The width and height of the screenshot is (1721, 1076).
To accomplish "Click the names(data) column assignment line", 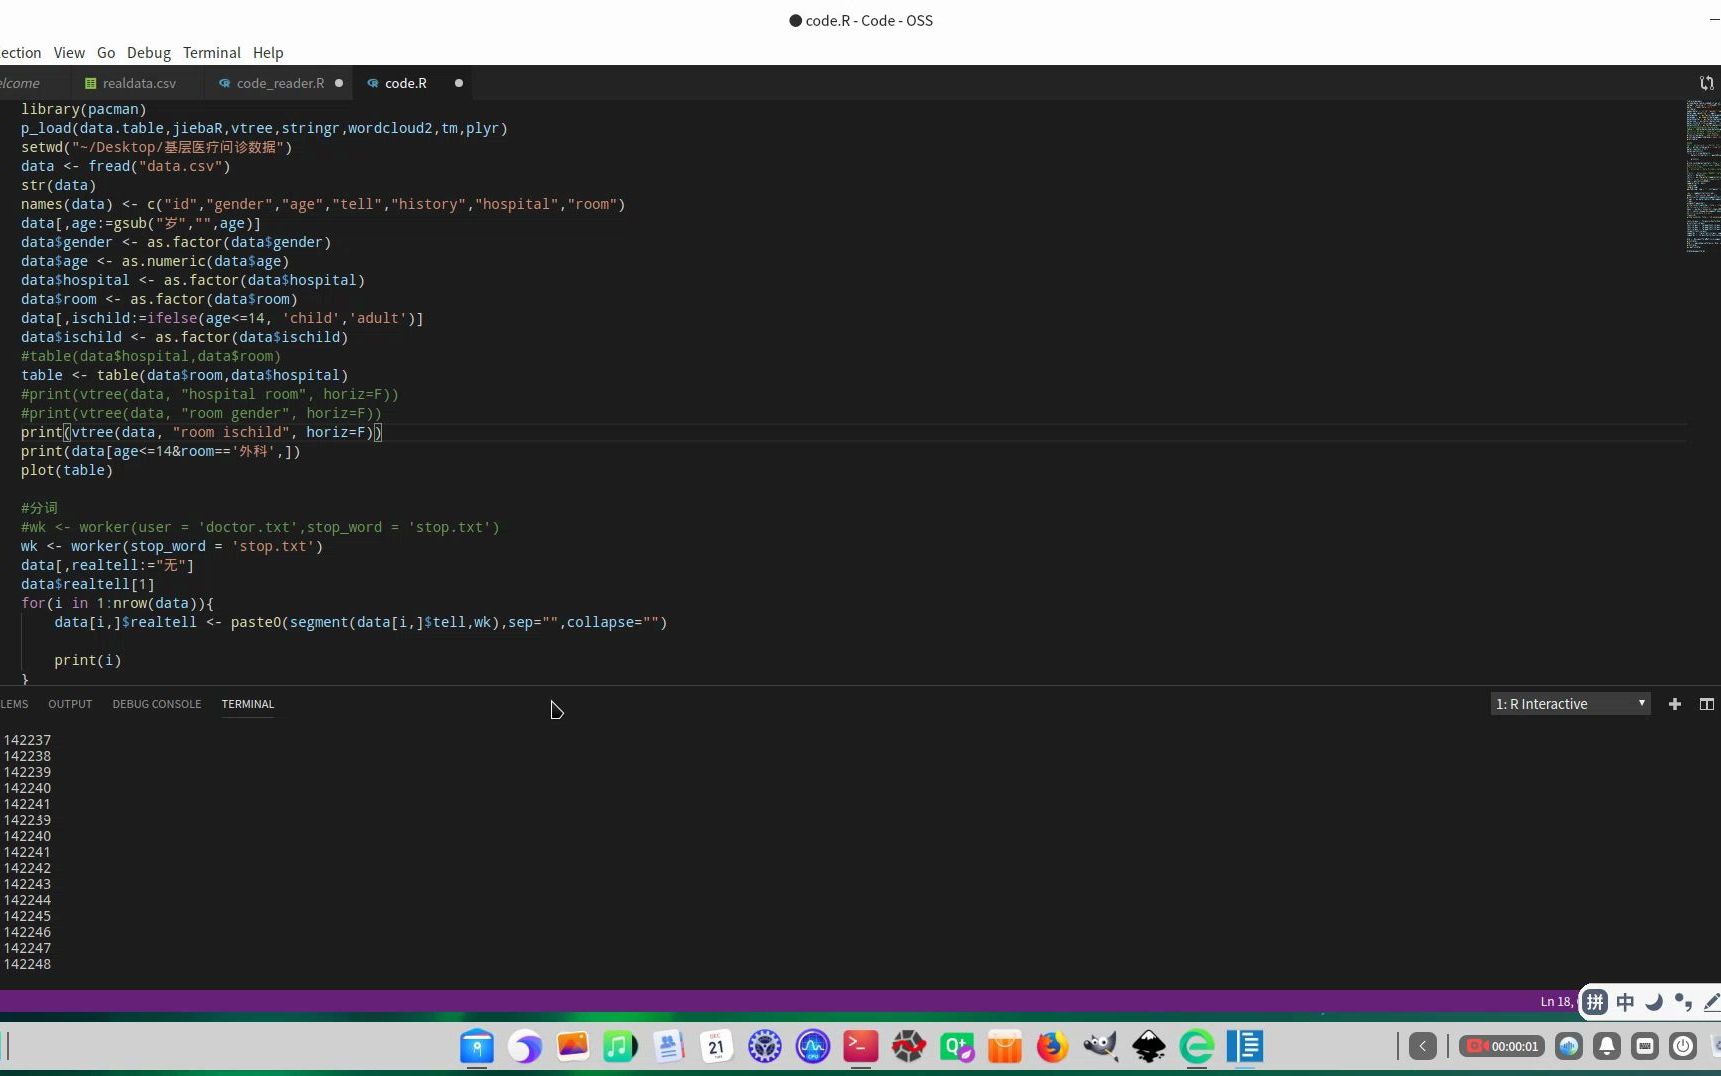I will (323, 204).
